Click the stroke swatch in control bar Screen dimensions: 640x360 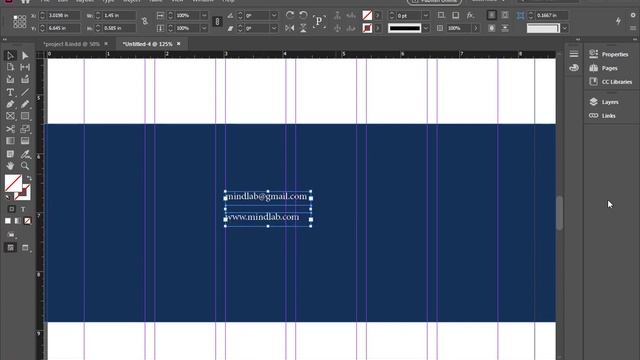pyautogui.click(x=367, y=28)
